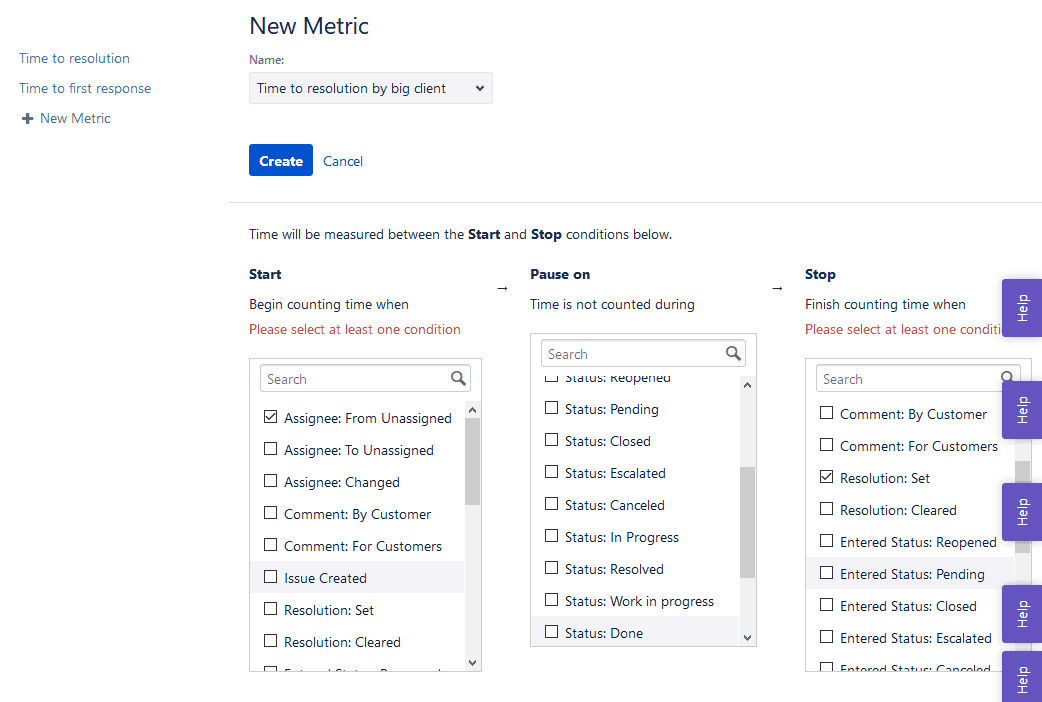The width and height of the screenshot is (1042, 702).
Task: Open Time to first response metric
Action: point(85,88)
